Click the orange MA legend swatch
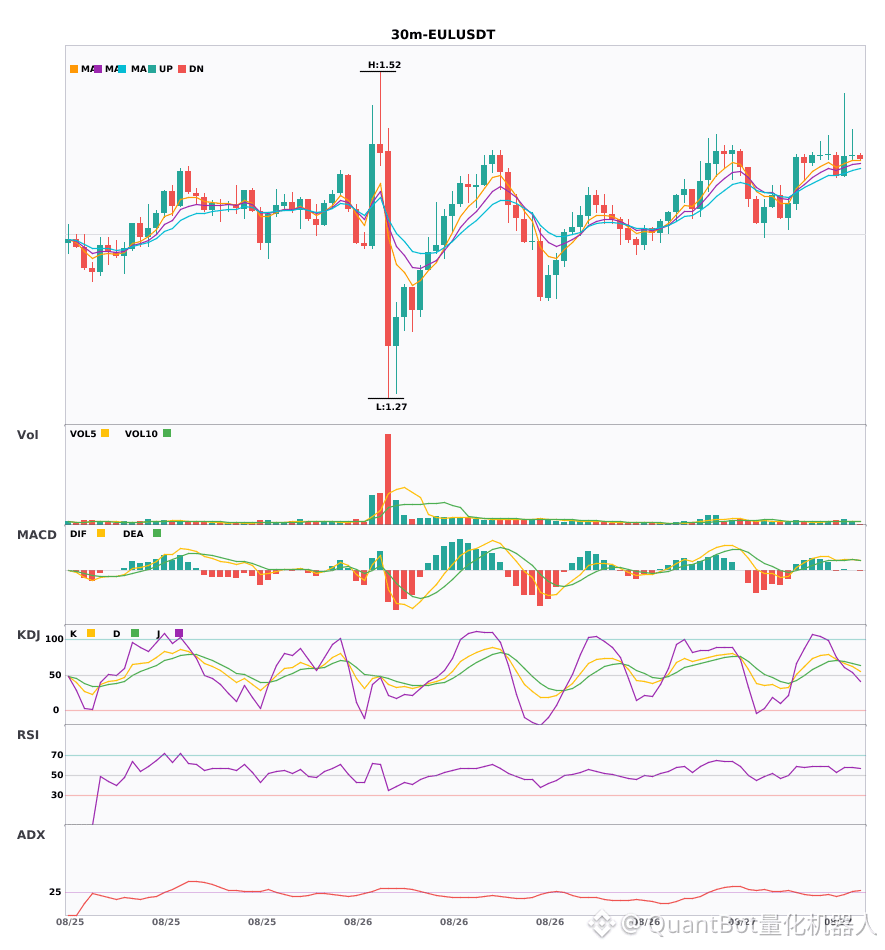Image resolution: width=885 pixels, height=950 pixels. (x=74, y=69)
